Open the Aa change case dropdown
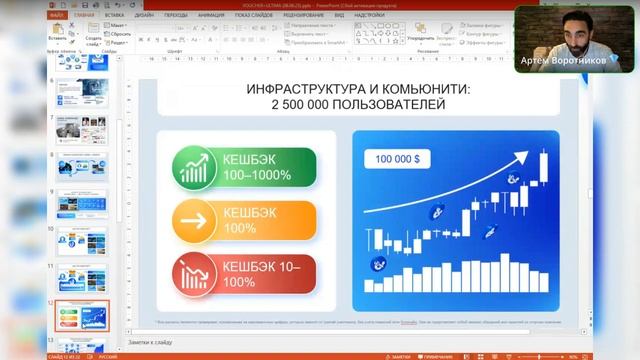Viewport: 640px width, 360px height. [195, 40]
